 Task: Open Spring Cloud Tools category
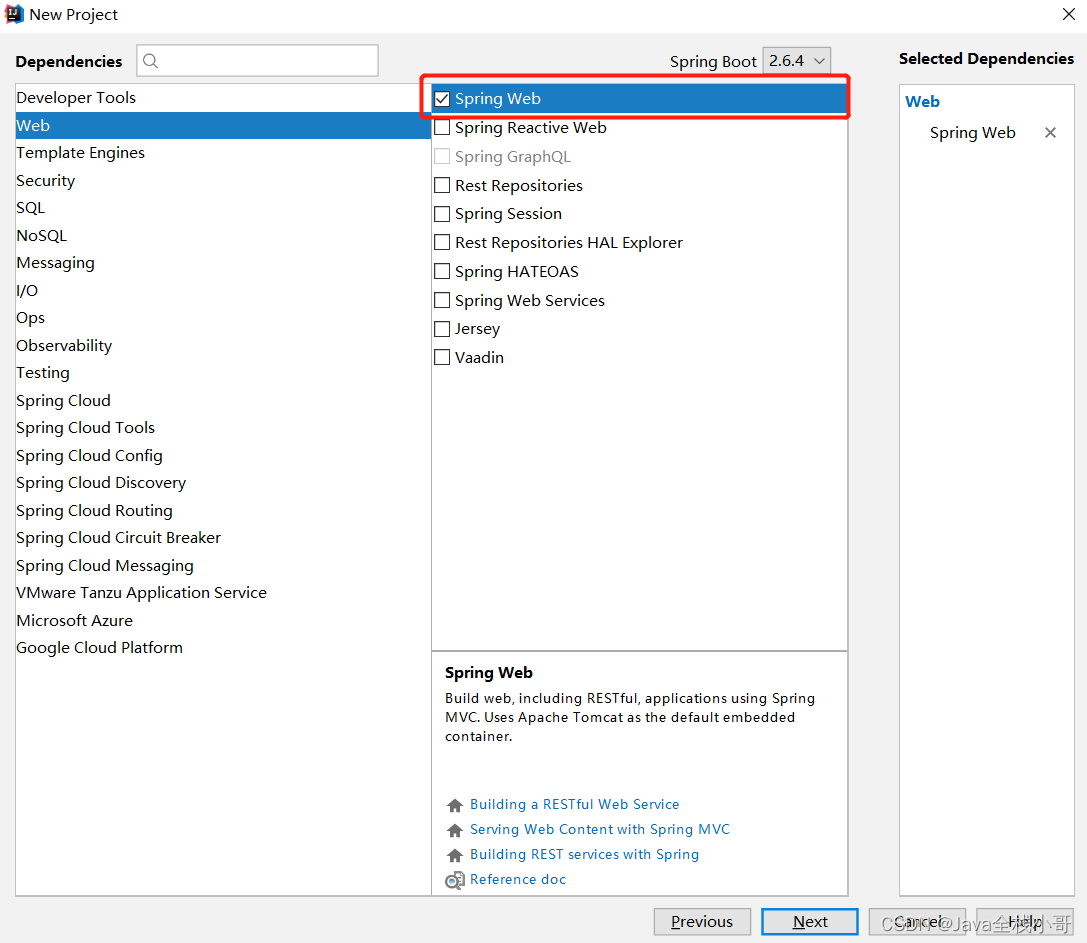tap(223, 428)
